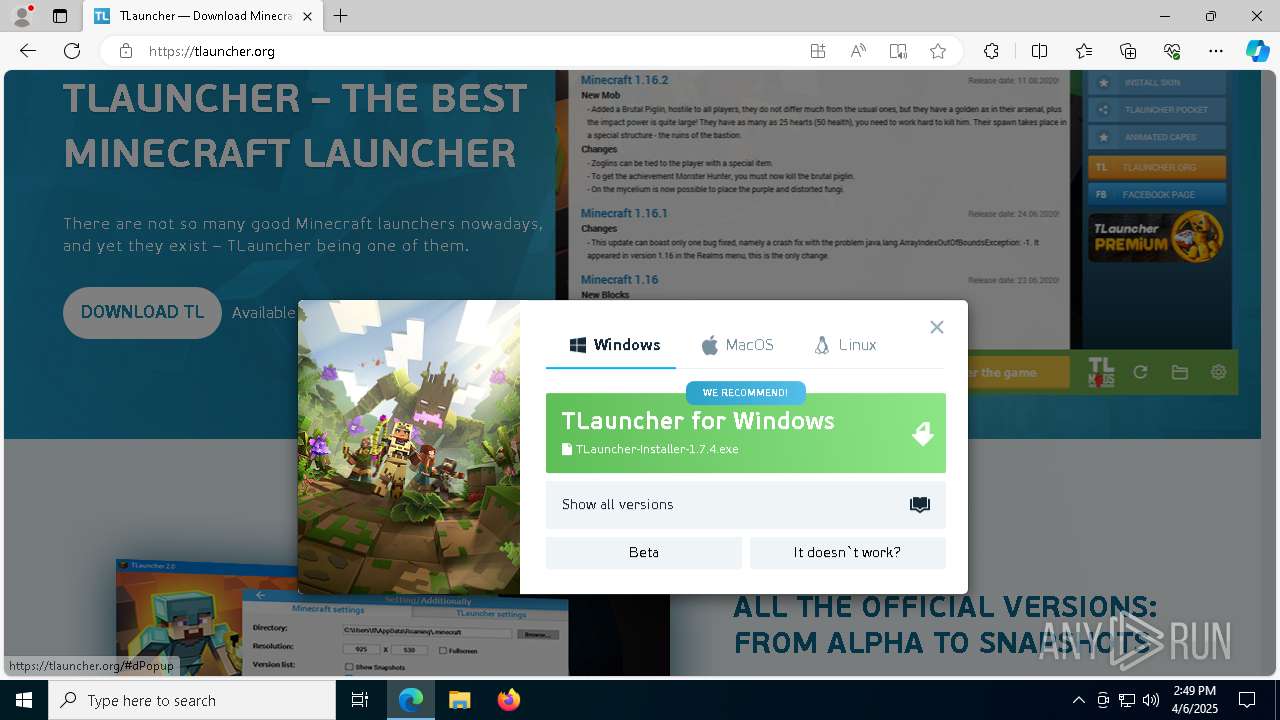Screen dimensions: 1280x720
Task: Click the settings gear in launcher screenshot
Action: point(1218,372)
